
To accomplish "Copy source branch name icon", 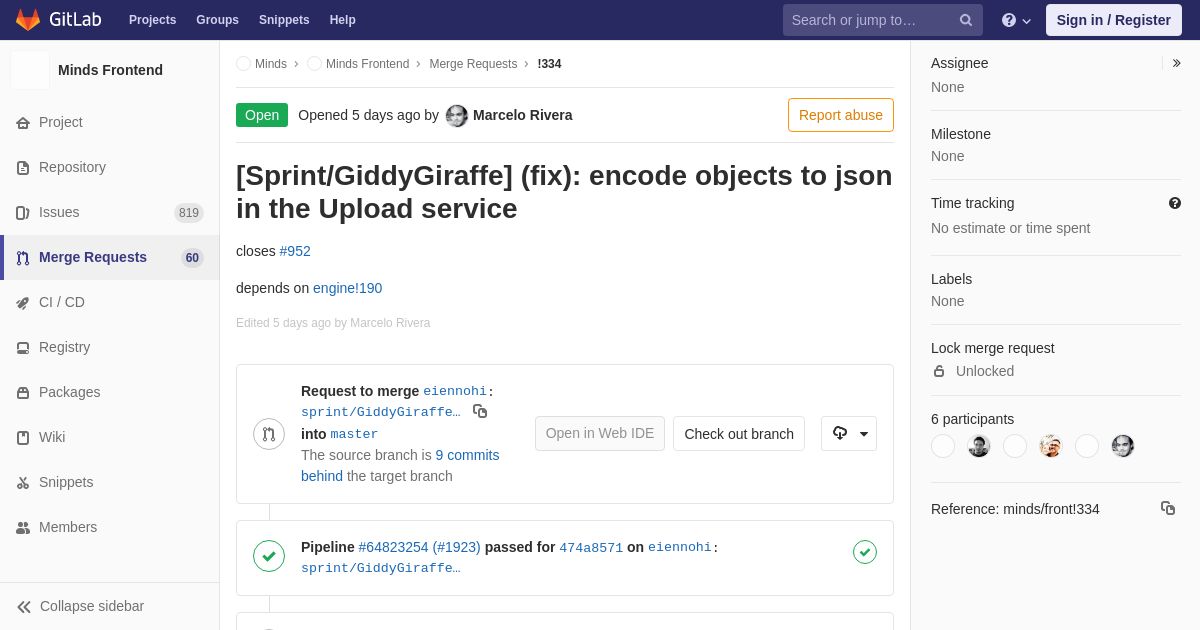I will click(480, 411).
